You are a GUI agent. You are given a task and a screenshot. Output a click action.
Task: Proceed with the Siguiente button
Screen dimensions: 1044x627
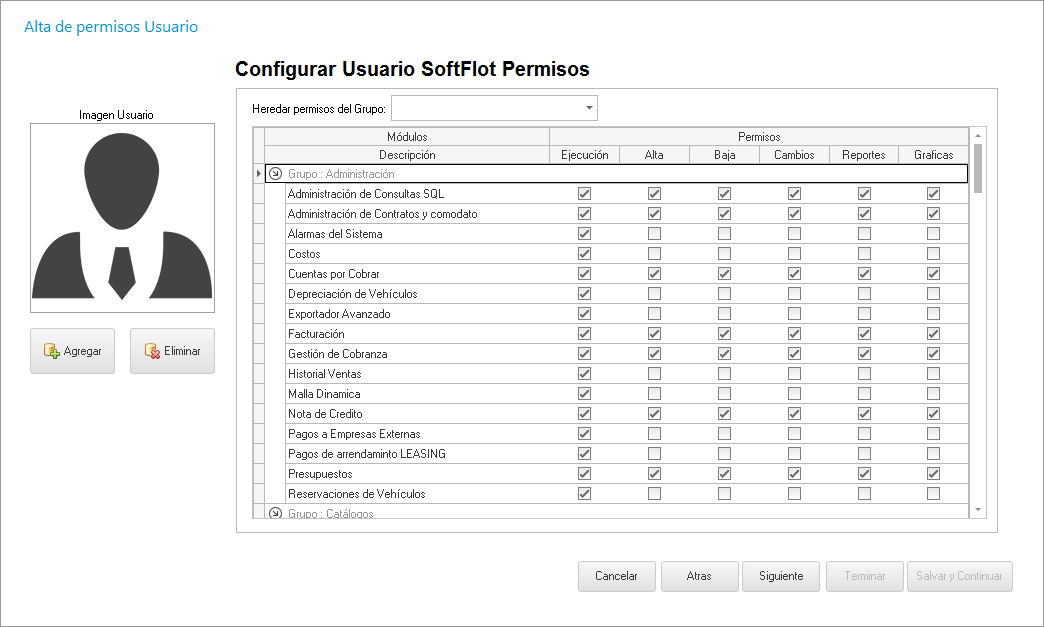pyautogui.click(x=781, y=576)
